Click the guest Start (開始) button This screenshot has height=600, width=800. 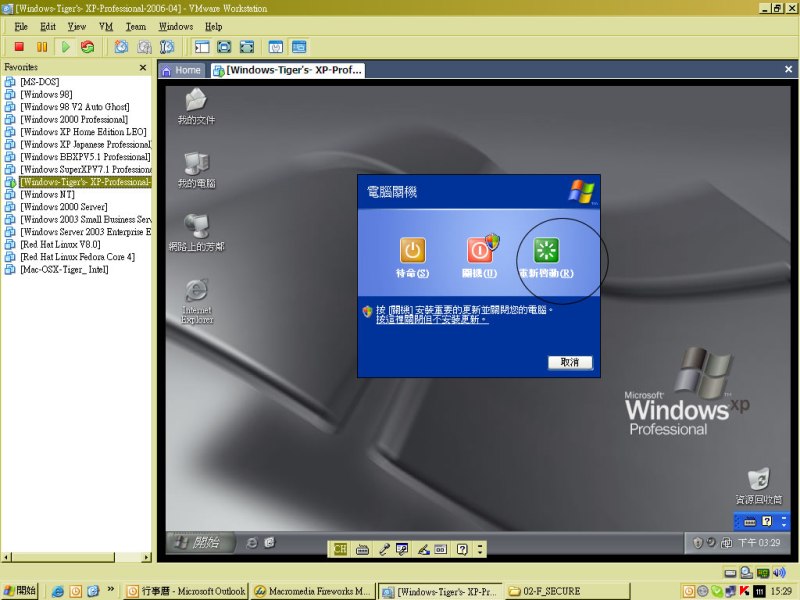[x=201, y=542]
